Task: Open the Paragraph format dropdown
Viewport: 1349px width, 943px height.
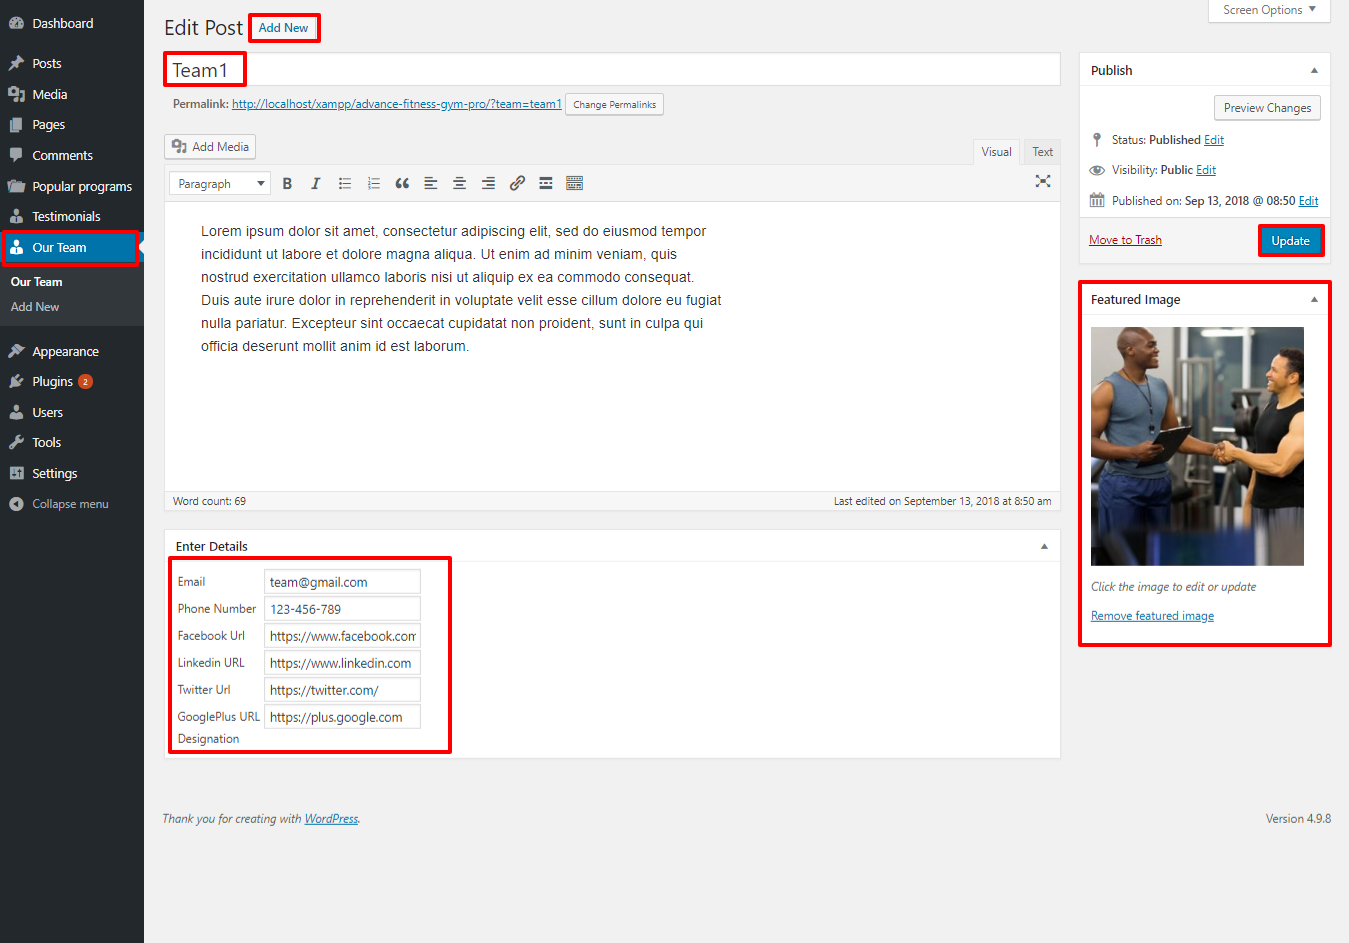Action: tap(220, 184)
